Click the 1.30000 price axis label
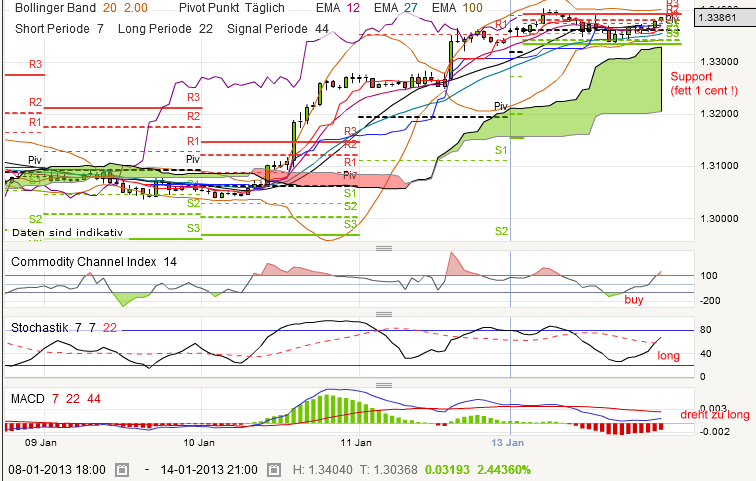756x481 pixels. click(719, 218)
